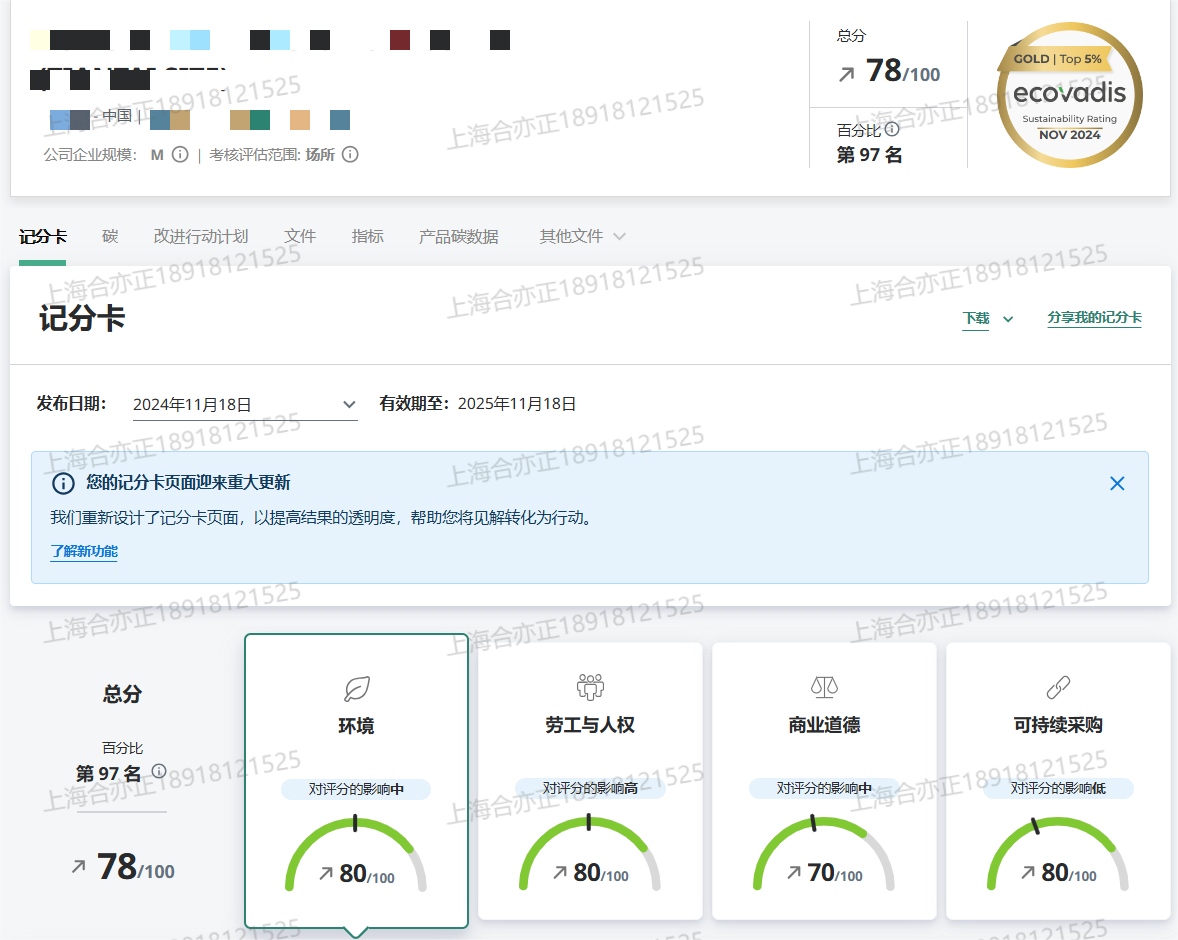The width and height of the screenshot is (1178, 940).
Task: Go to the 产品碳数据 tab
Action: 458,237
